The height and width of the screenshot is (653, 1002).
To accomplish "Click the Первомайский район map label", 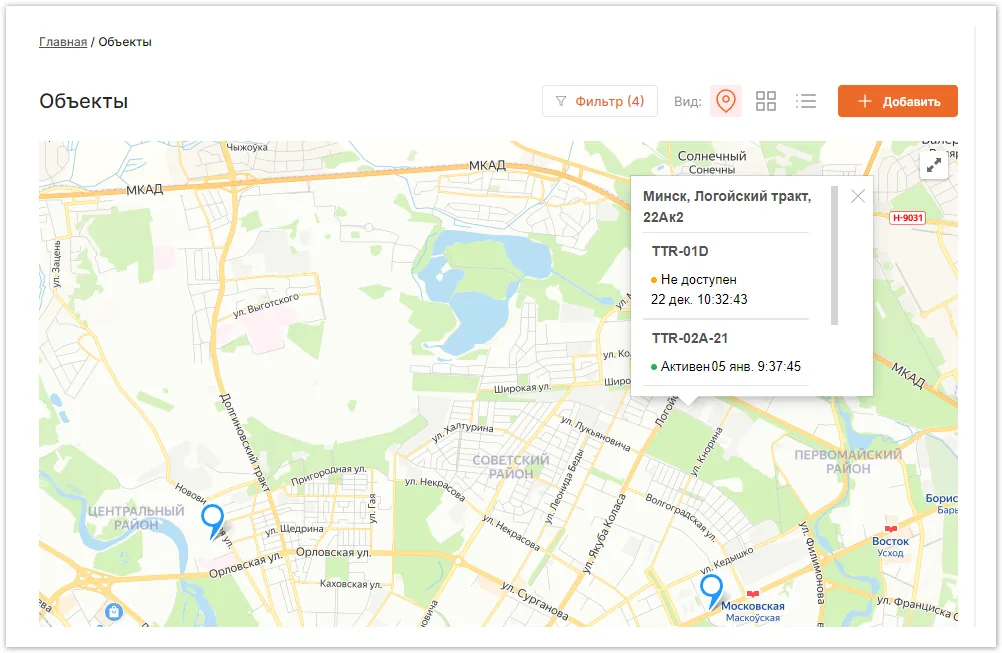I will pyautogui.click(x=848, y=461).
